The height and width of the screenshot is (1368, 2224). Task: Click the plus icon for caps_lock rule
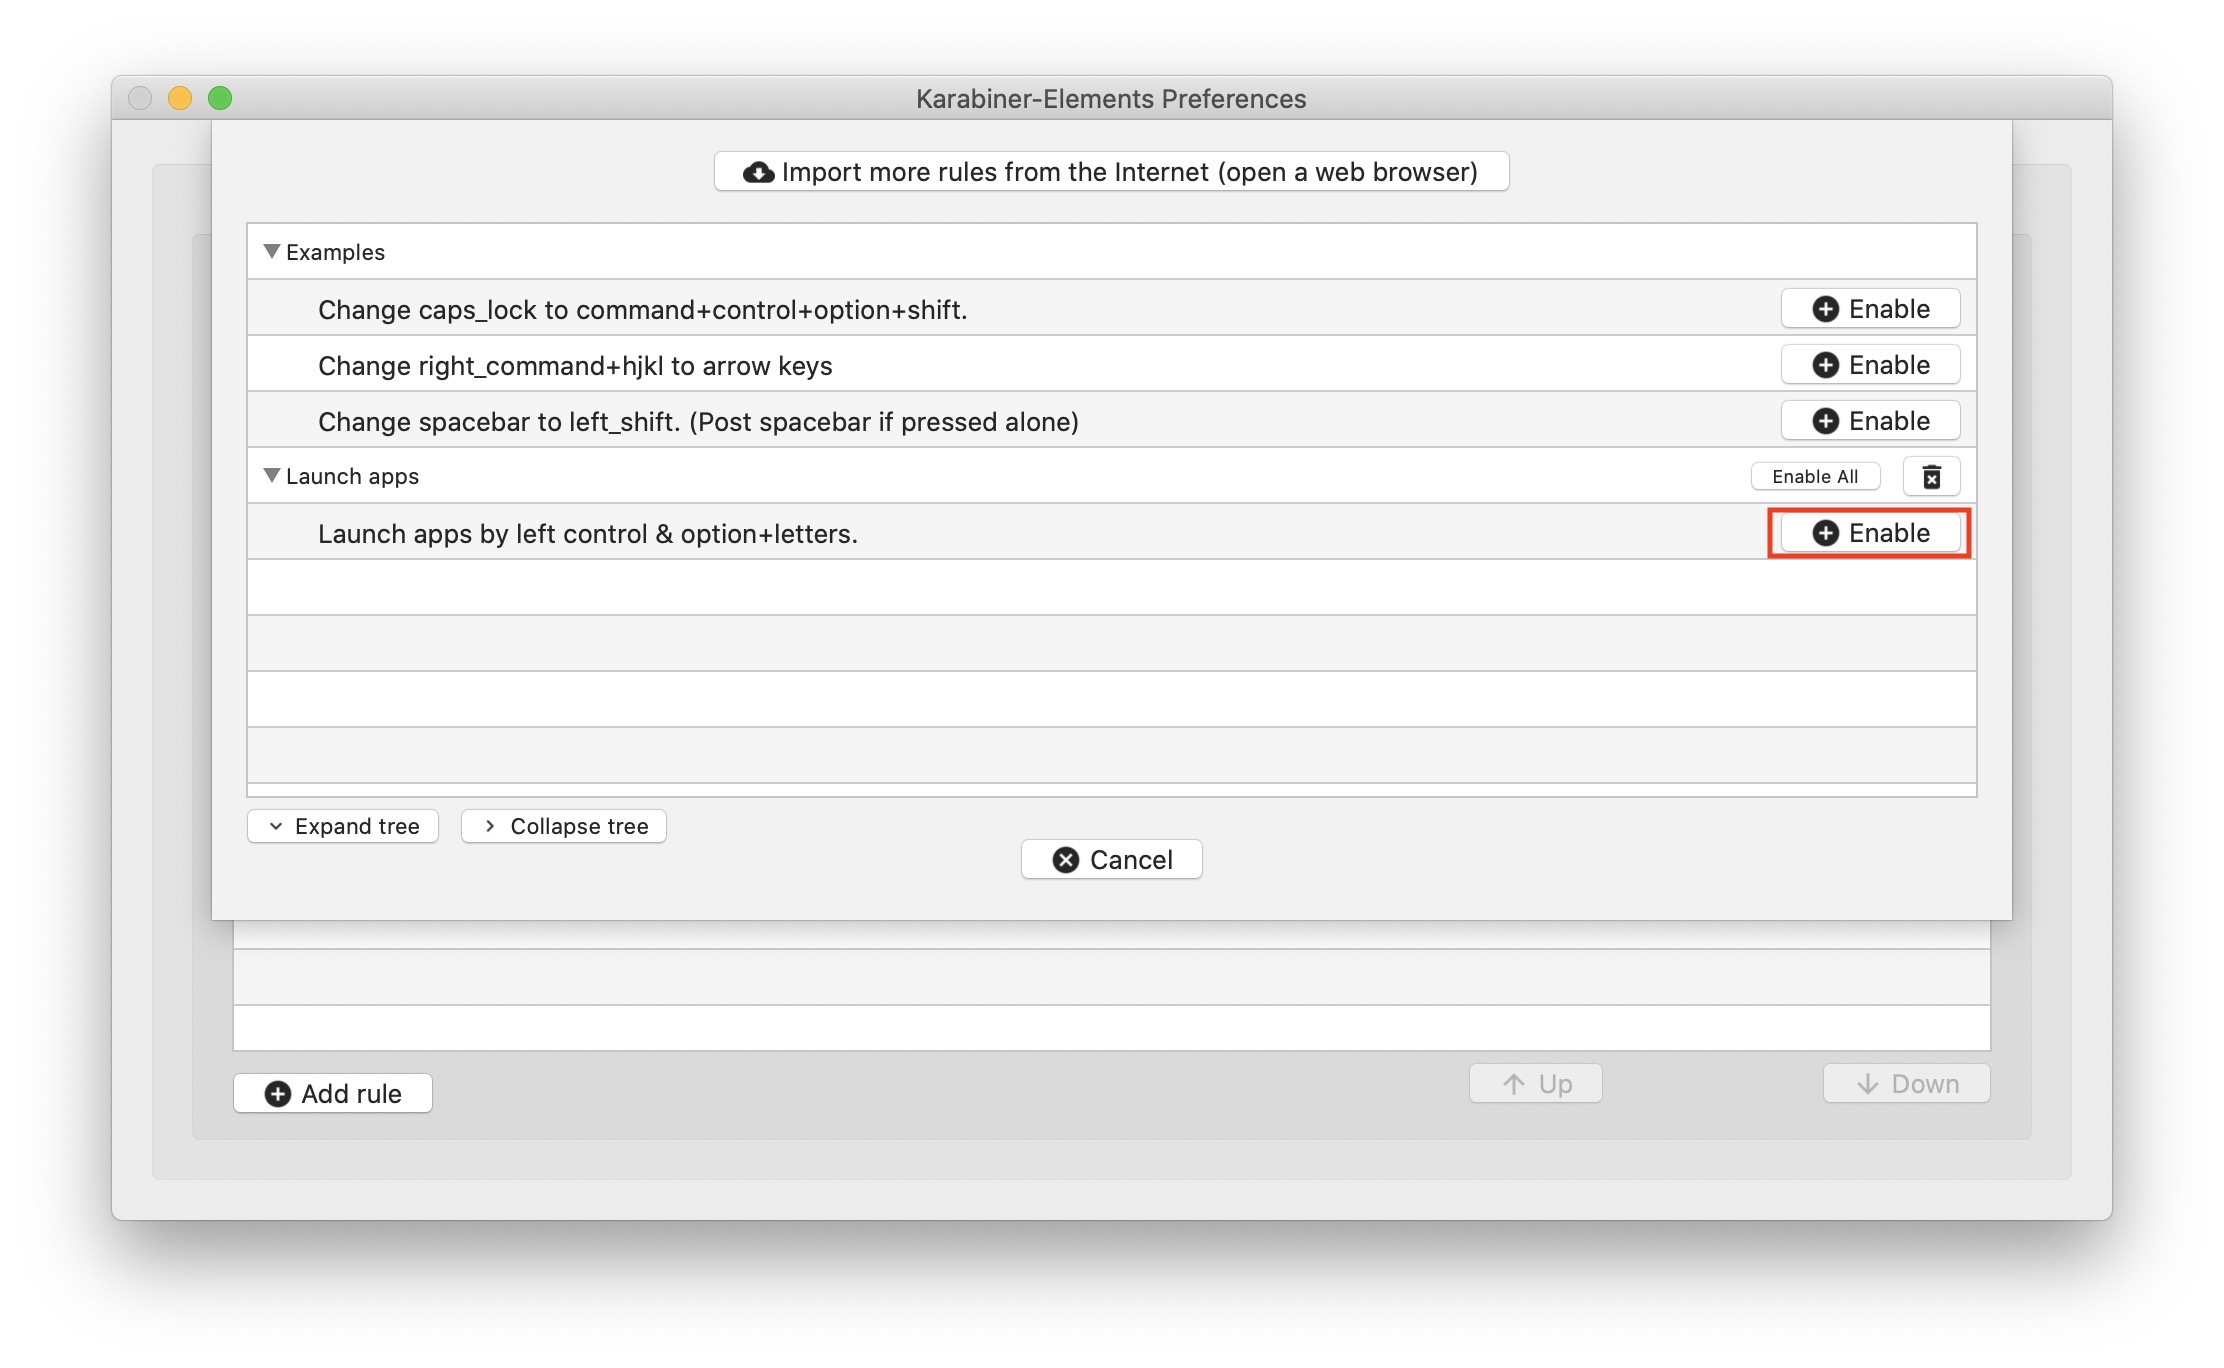(1825, 309)
